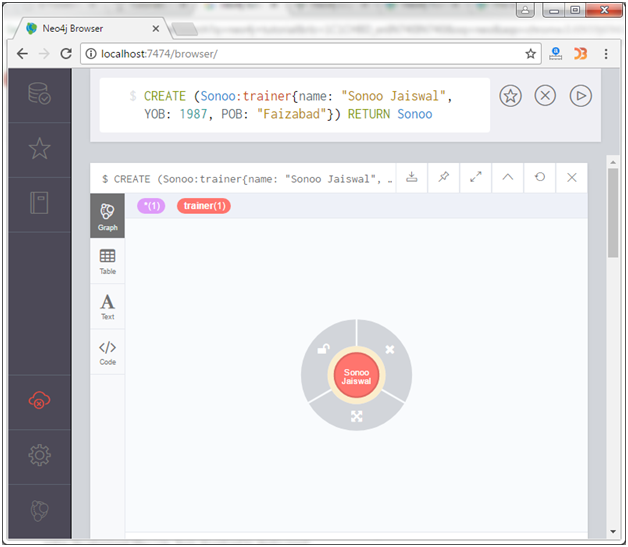Image resolution: width=628 pixels, height=547 pixels.
Task: Open the About Neo4j sidebar icon
Action: [39, 510]
